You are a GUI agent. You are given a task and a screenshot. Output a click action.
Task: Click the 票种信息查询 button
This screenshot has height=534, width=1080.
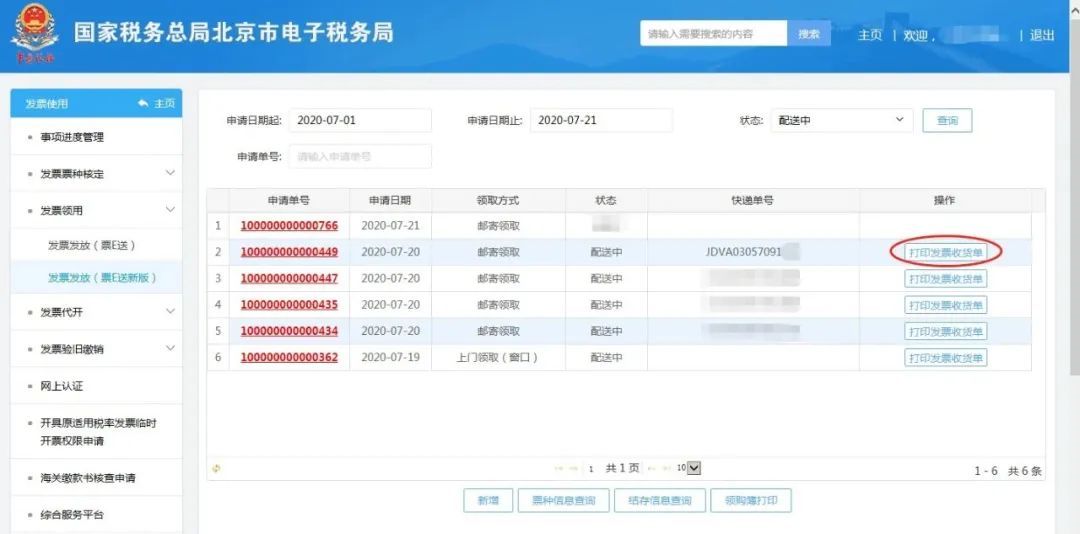click(x=563, y=501)
